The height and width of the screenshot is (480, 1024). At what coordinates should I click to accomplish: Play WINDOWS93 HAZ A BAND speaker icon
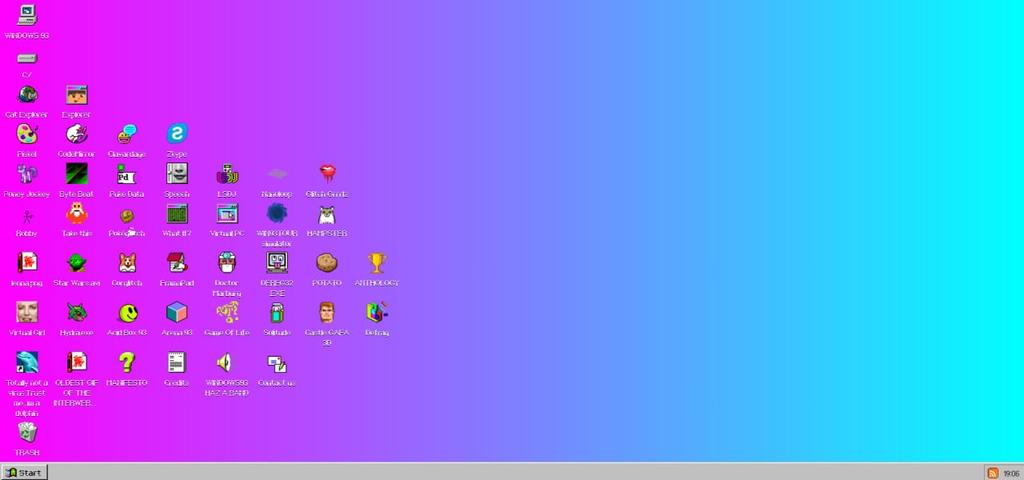(227, 362)
